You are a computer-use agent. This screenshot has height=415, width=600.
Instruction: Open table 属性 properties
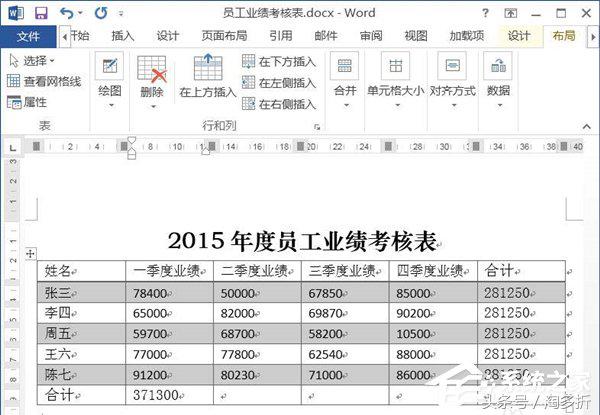[x=27, y=102]
